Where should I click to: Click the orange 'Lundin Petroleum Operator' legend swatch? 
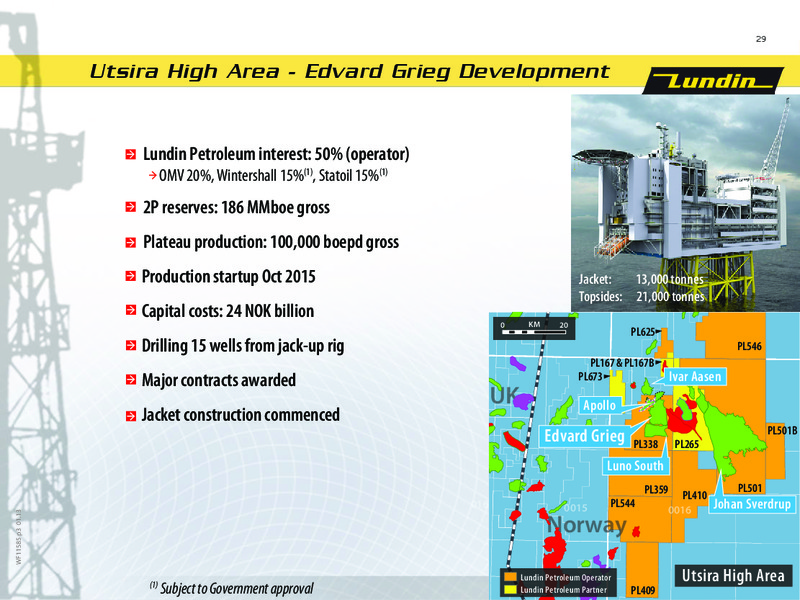510,577
